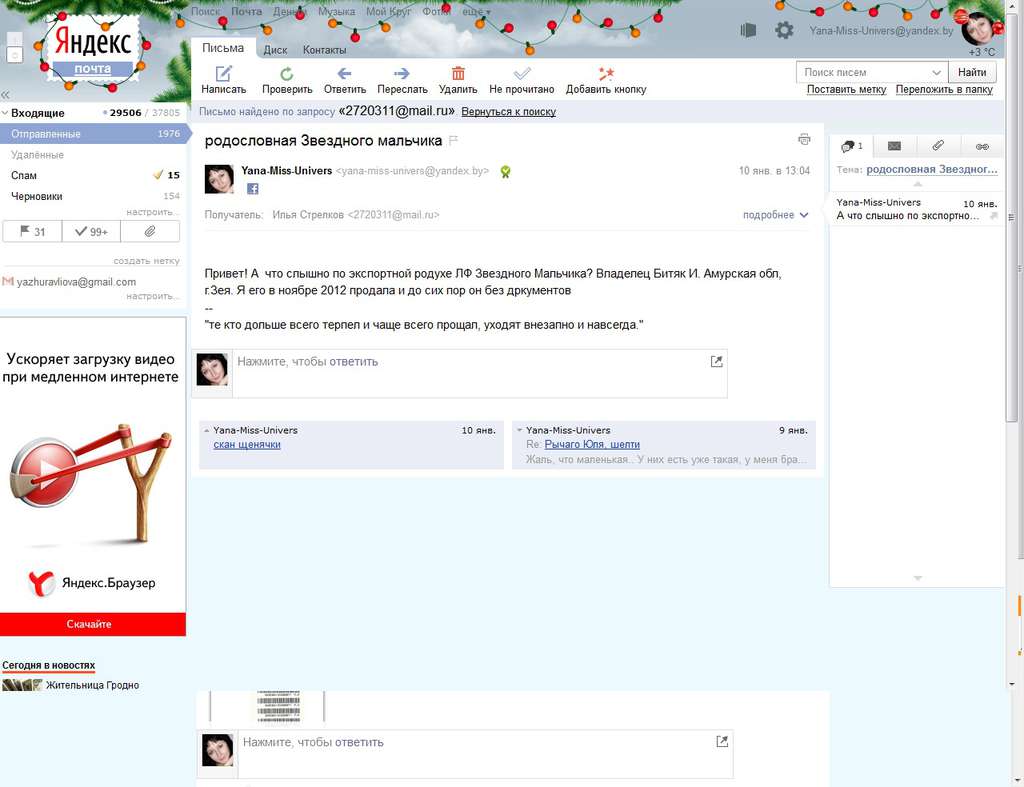Screen dimensions: 1024x787
Task: Click the Яндекс Почта logo
Action: [93, 51]
